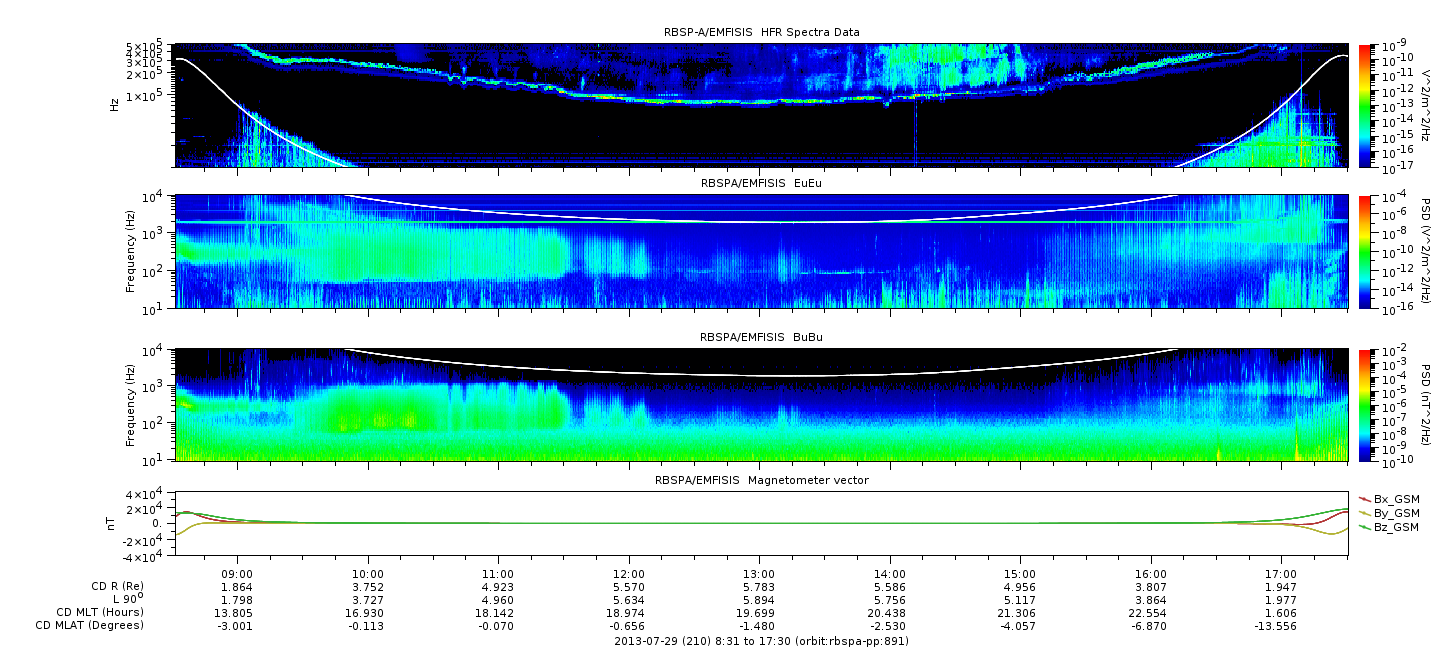Click the CD R (Re) row label
Image resolution: width=1447 pixels, height=658 pixels.
[x=113, y=587]
